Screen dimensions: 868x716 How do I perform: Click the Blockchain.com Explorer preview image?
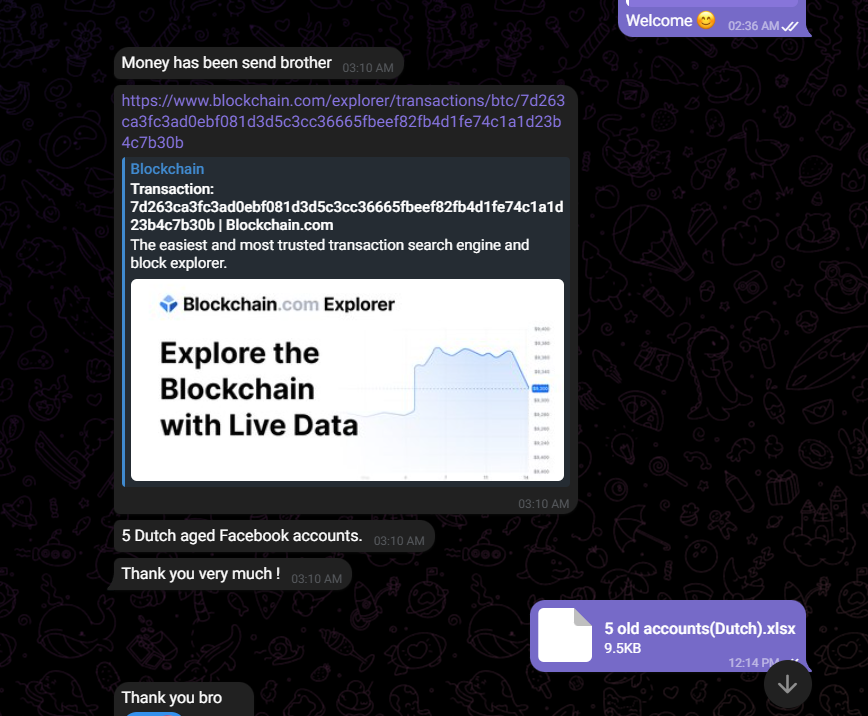click(347, 380)
